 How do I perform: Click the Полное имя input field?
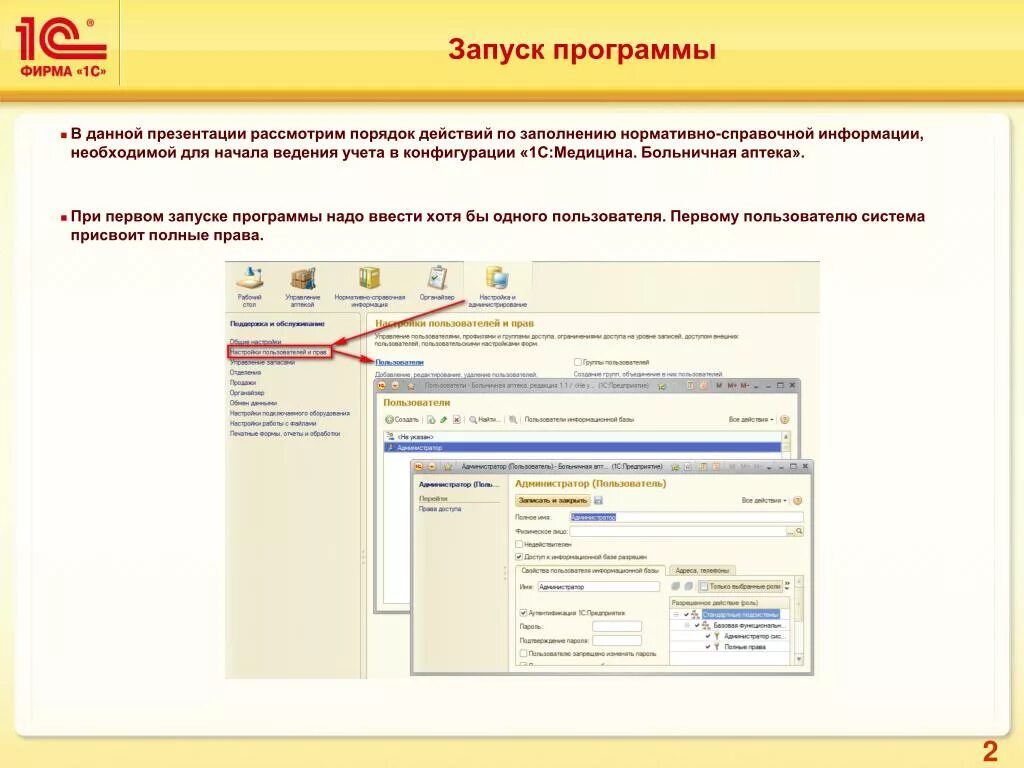pyautogui.click(x=686, y=517)
